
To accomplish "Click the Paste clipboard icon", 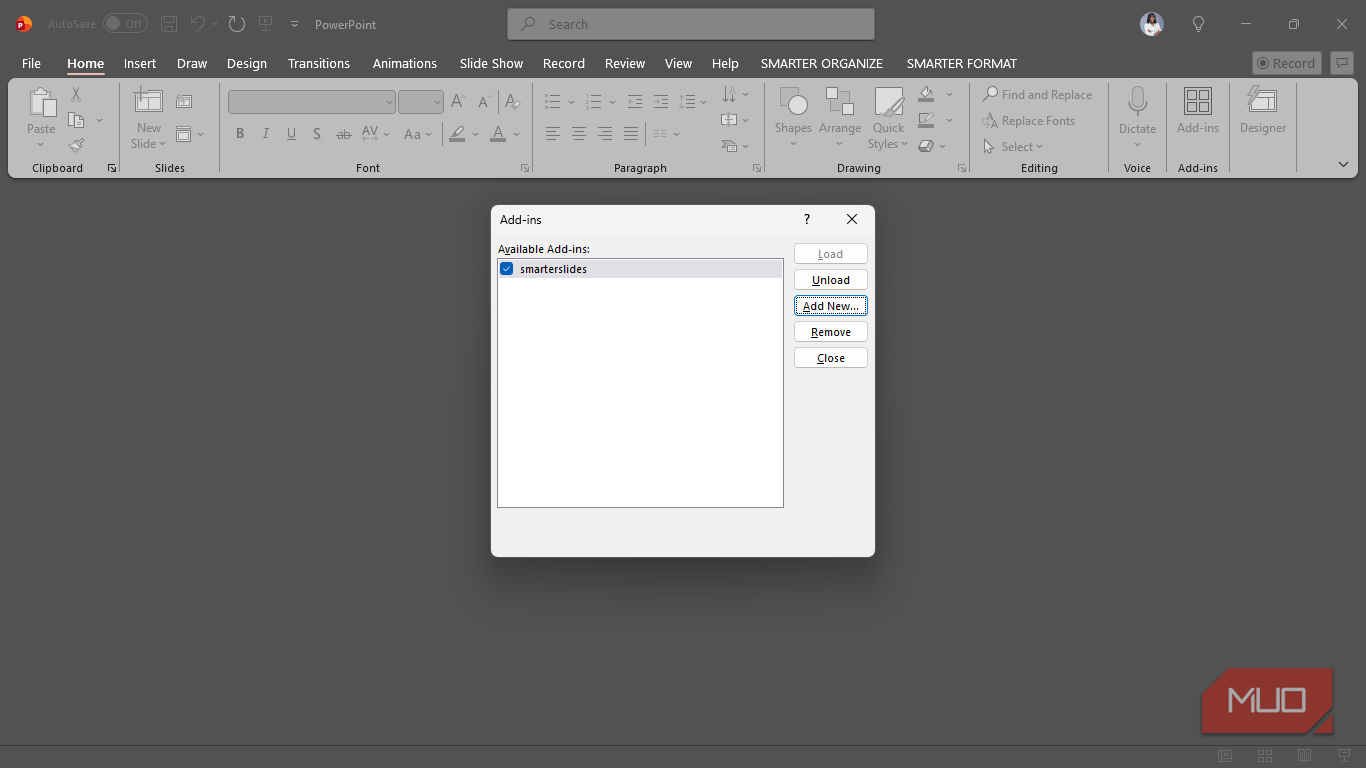I will [41, 102].
